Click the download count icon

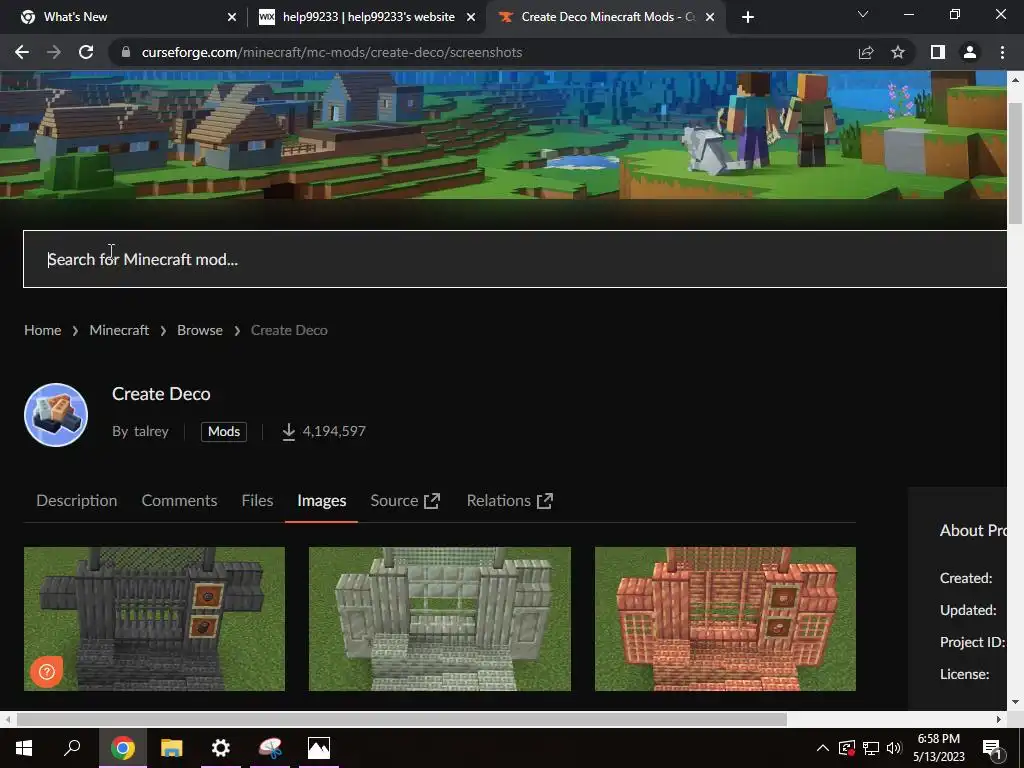[289, 432]
